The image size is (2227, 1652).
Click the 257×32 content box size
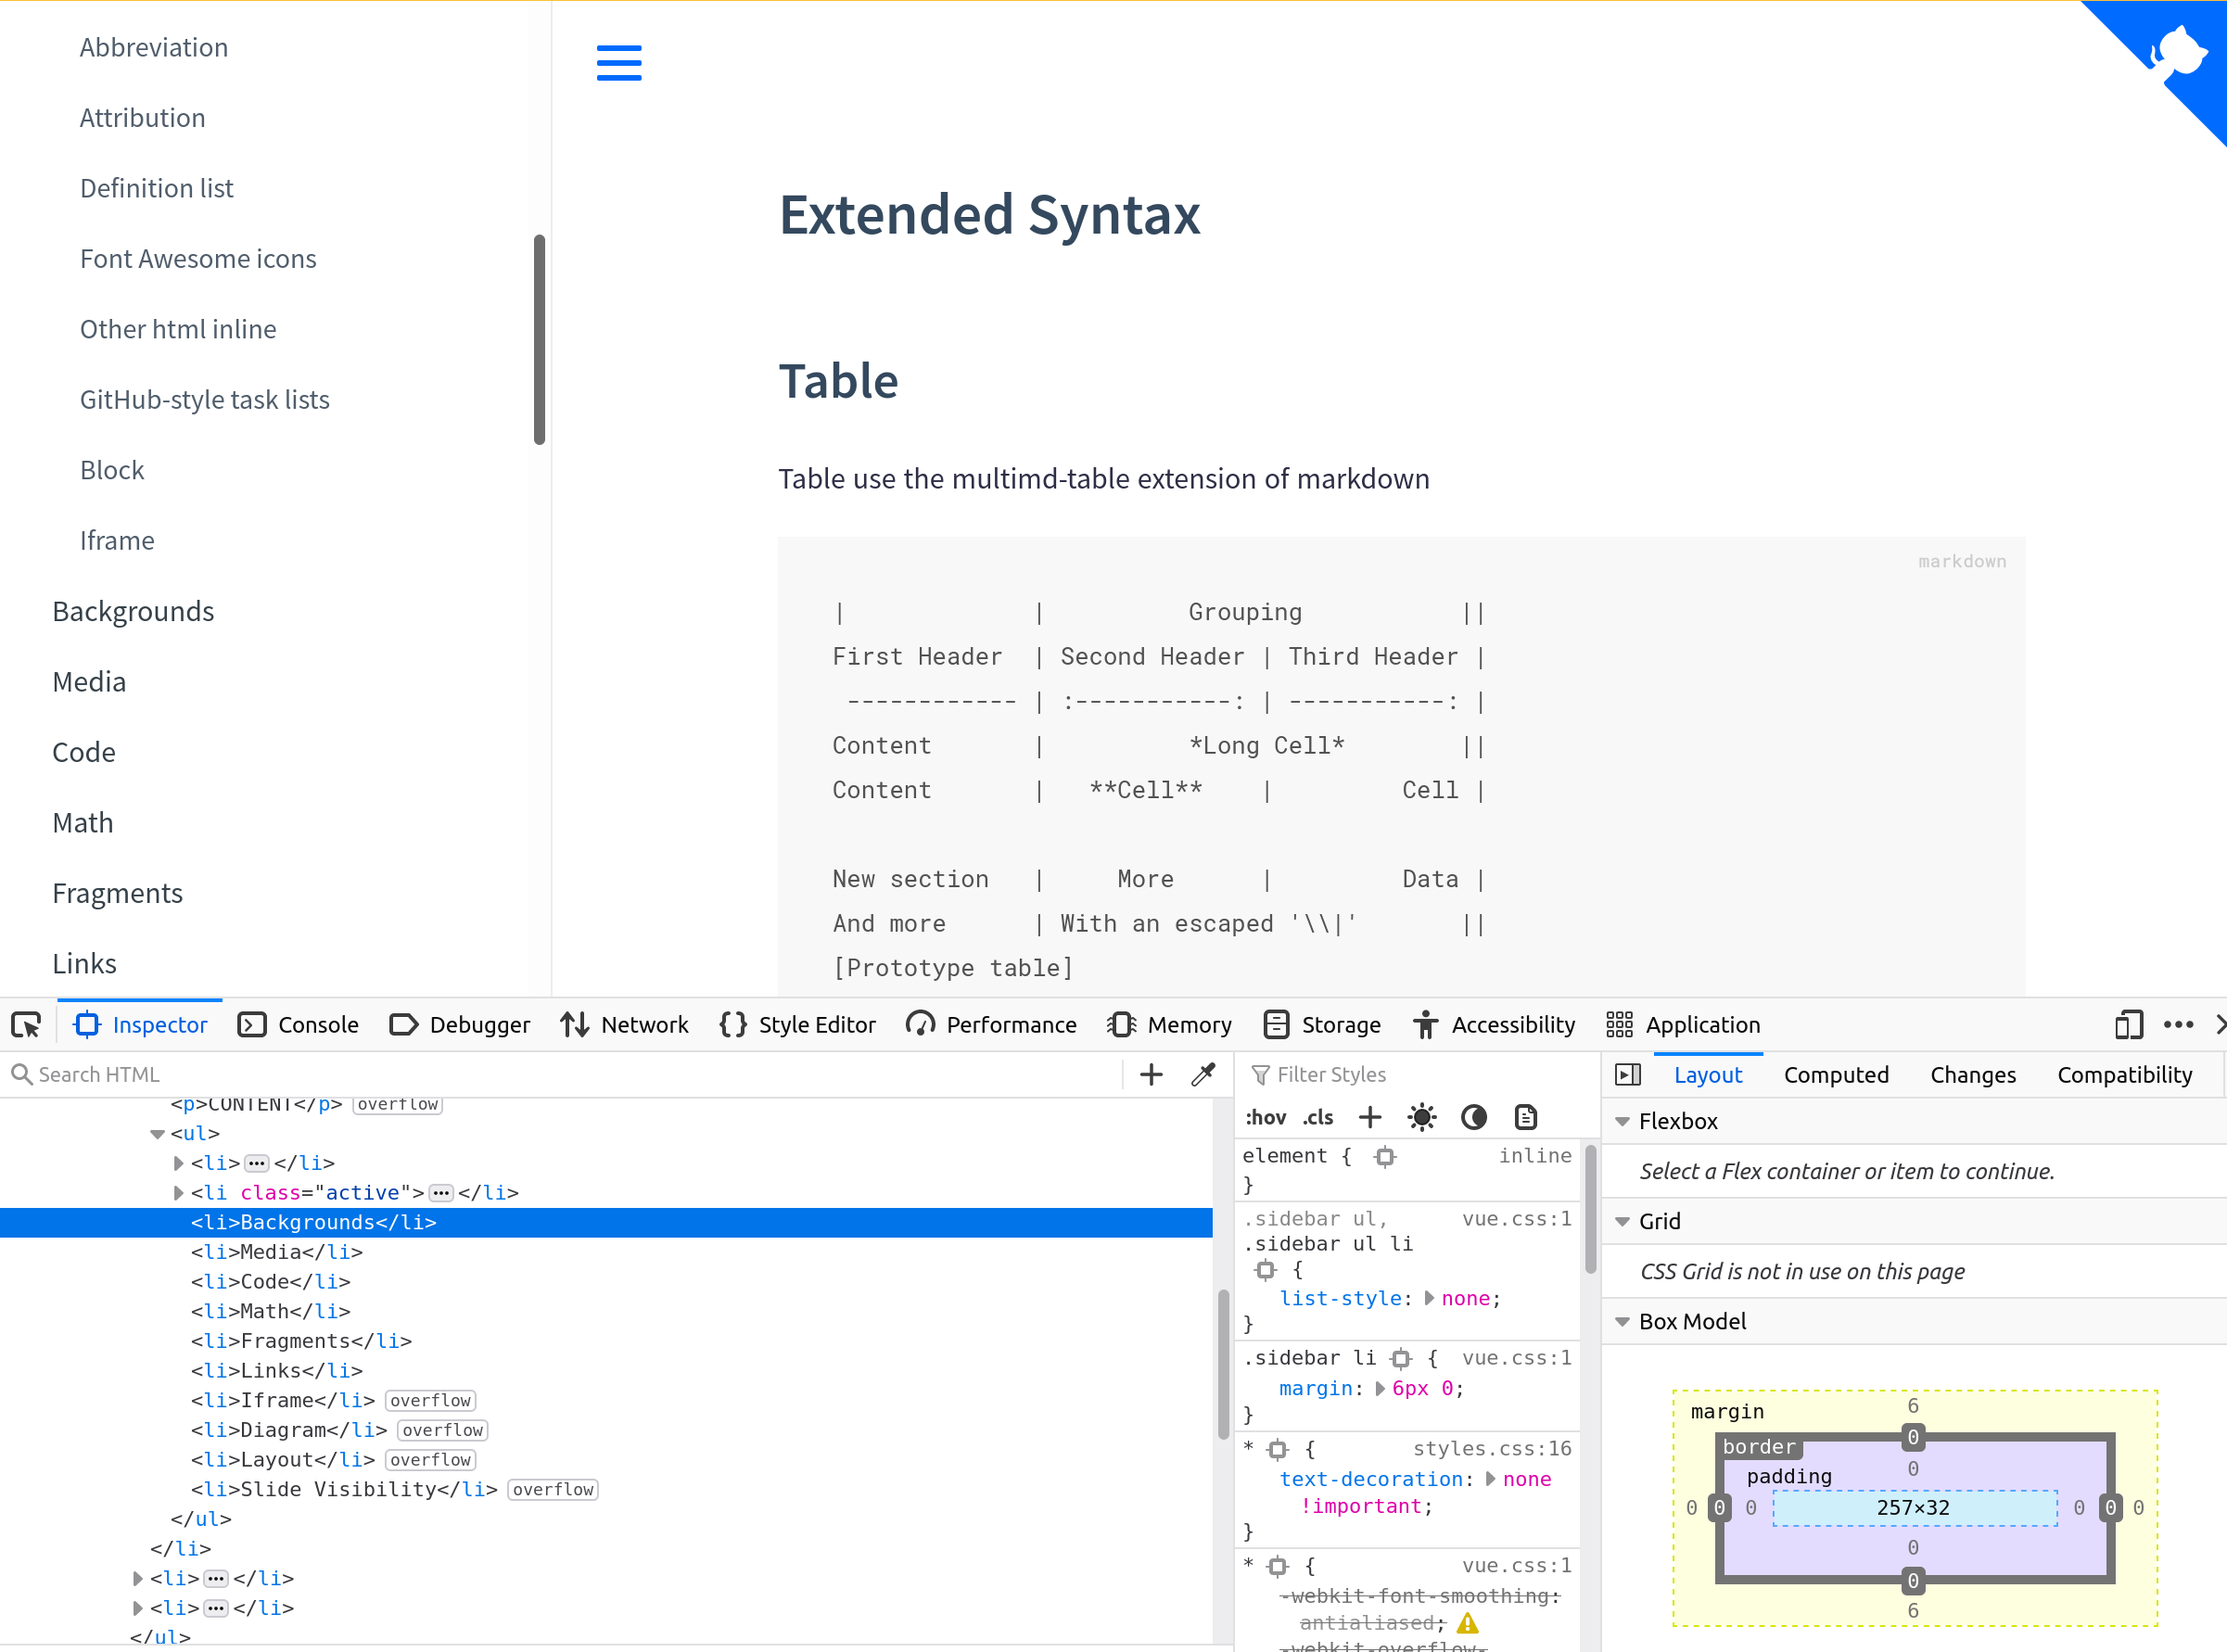point(1912,1507)
